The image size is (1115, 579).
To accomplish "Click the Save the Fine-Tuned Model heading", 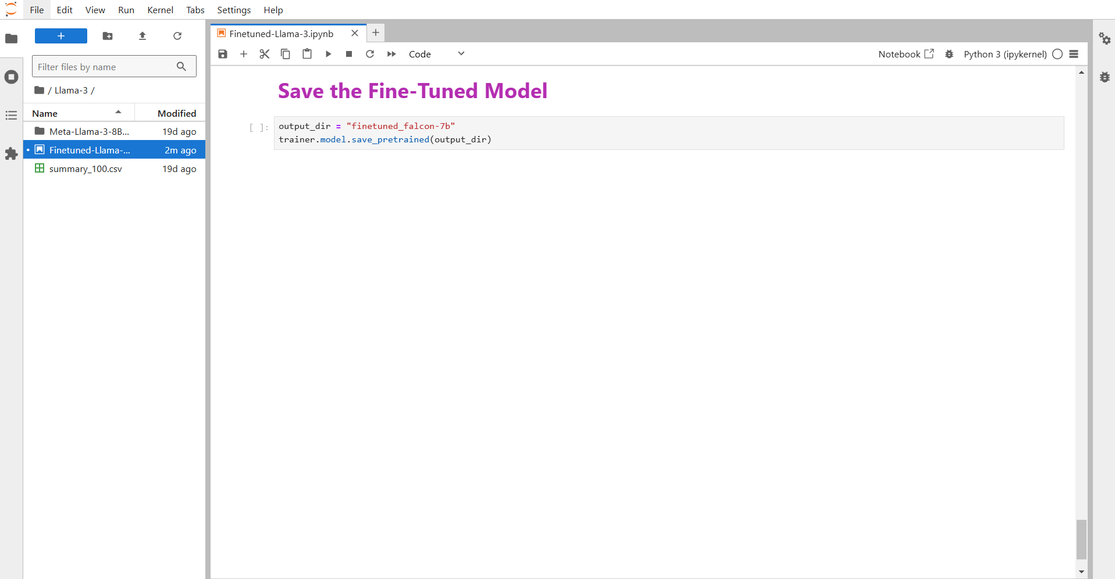I will coord(412,91).
